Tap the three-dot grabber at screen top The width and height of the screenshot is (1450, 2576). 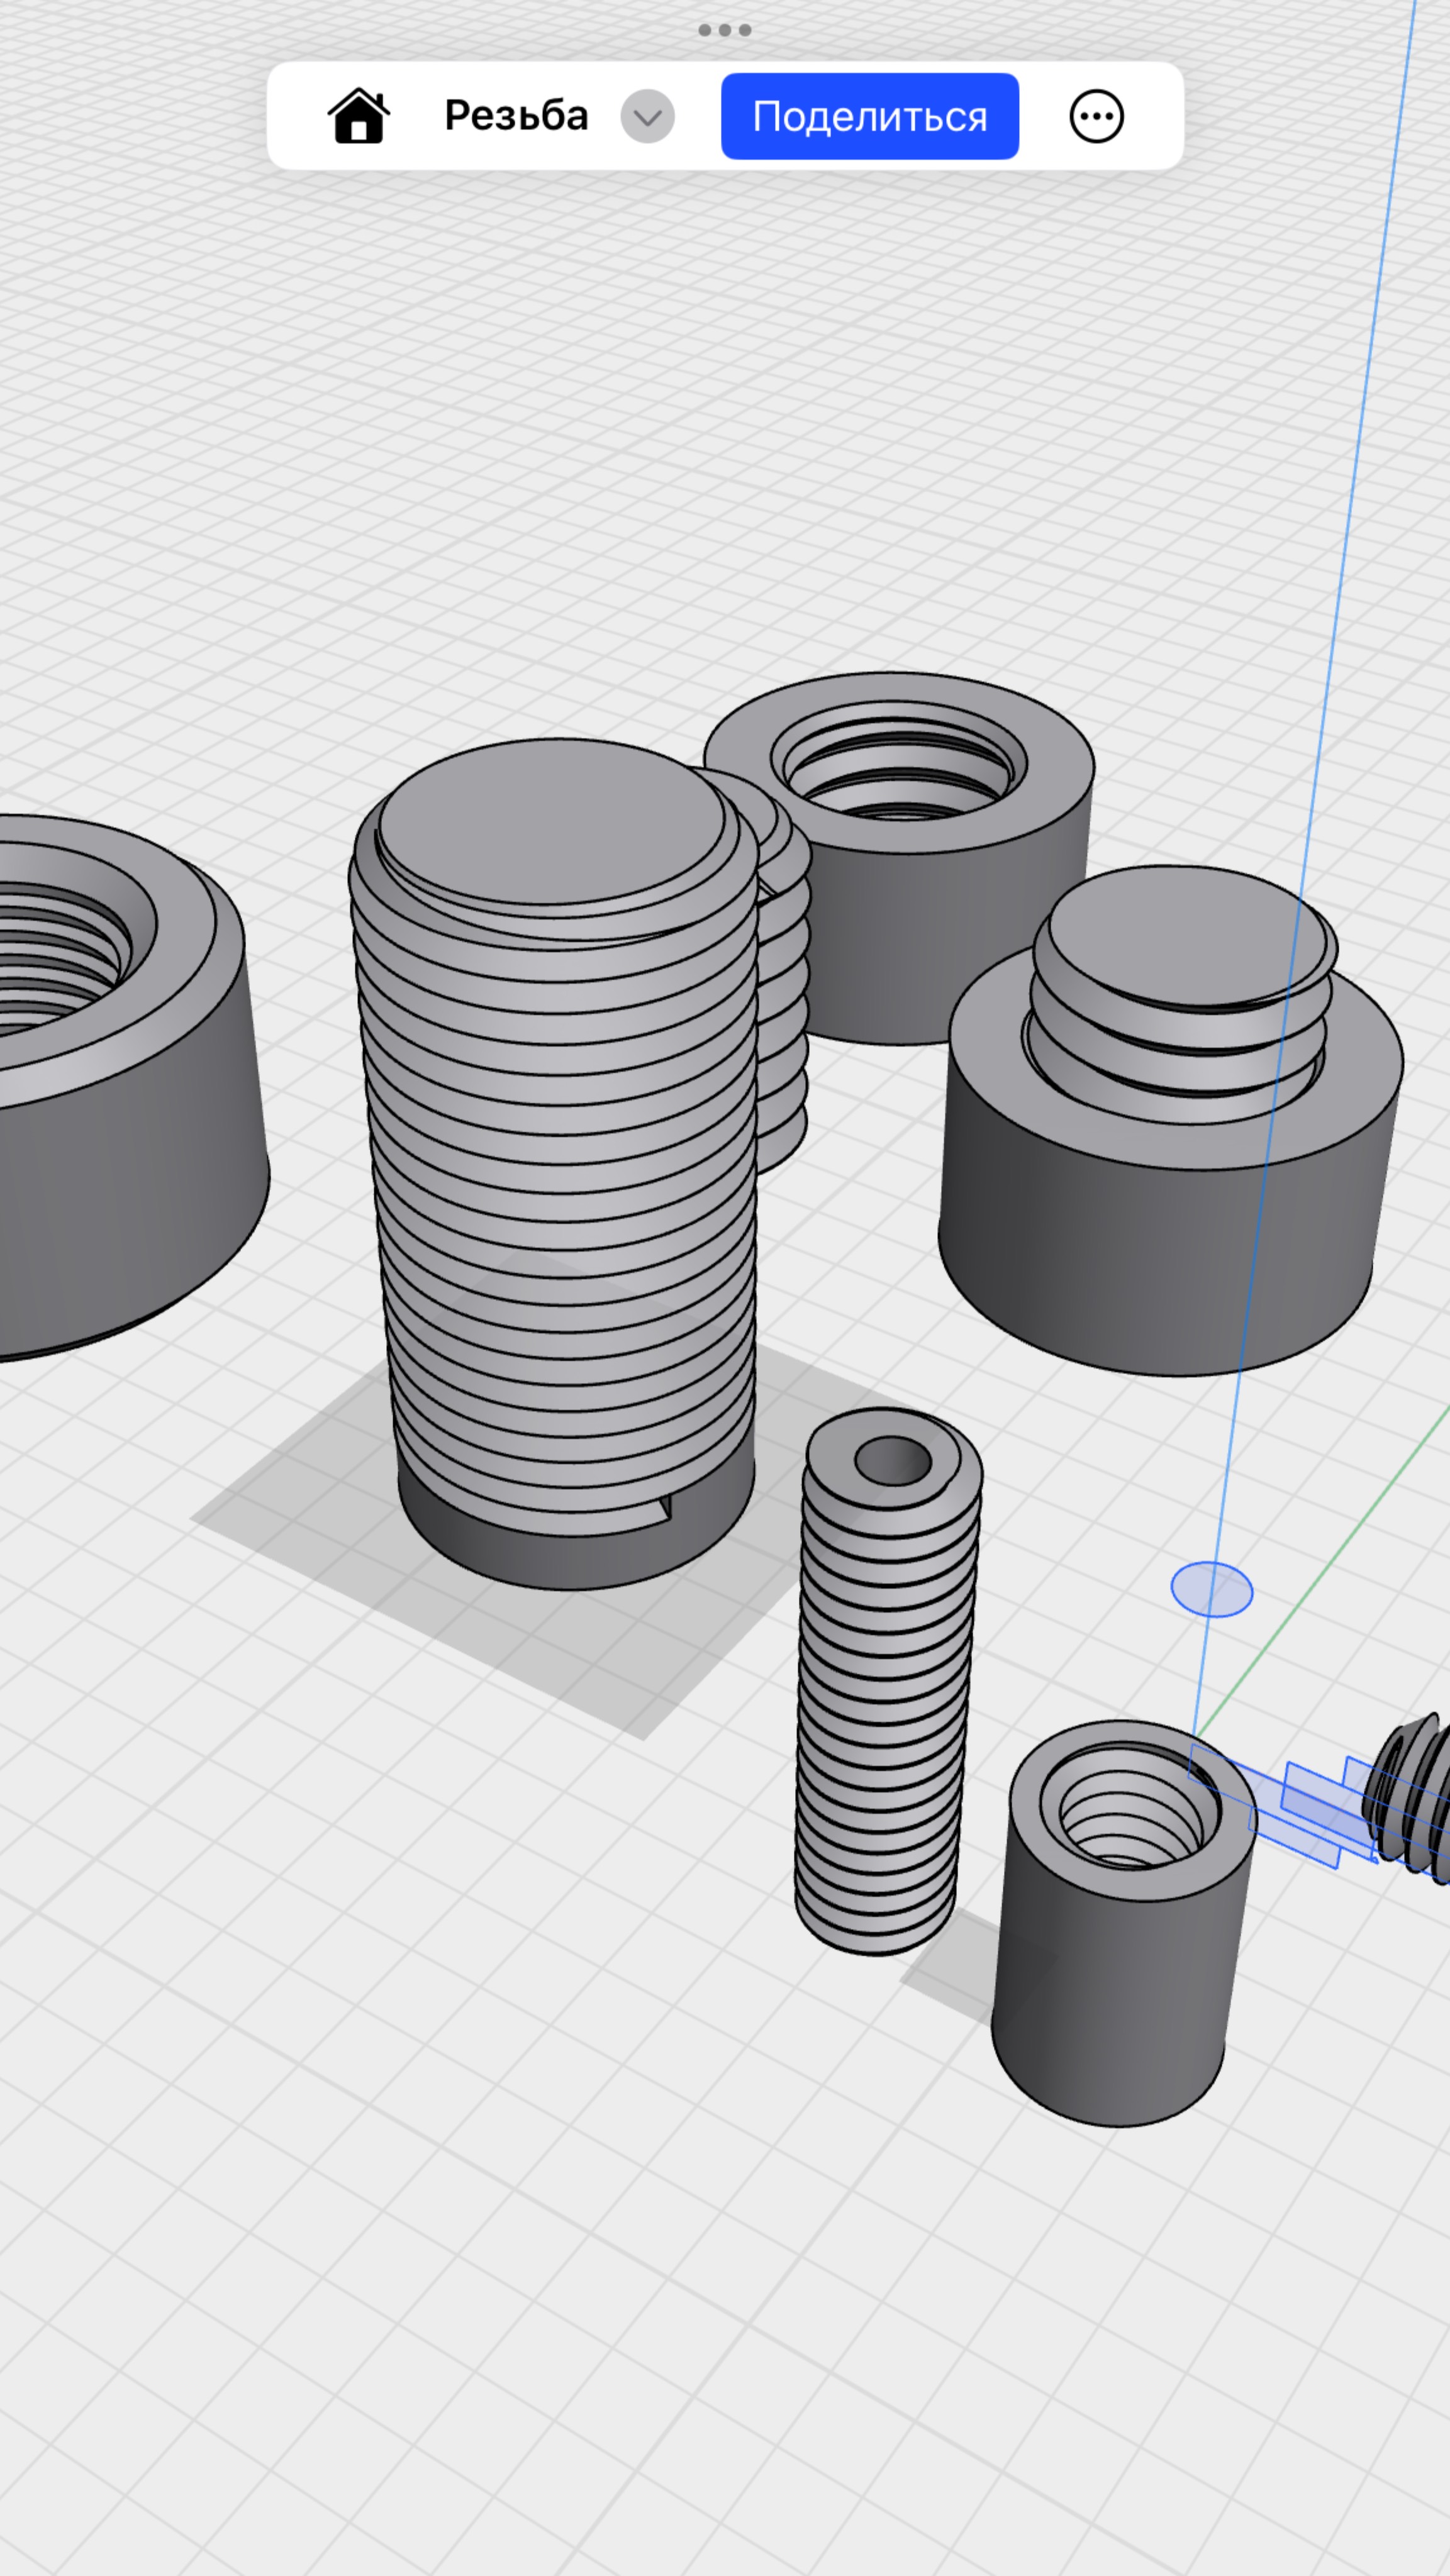pos(724,30)
